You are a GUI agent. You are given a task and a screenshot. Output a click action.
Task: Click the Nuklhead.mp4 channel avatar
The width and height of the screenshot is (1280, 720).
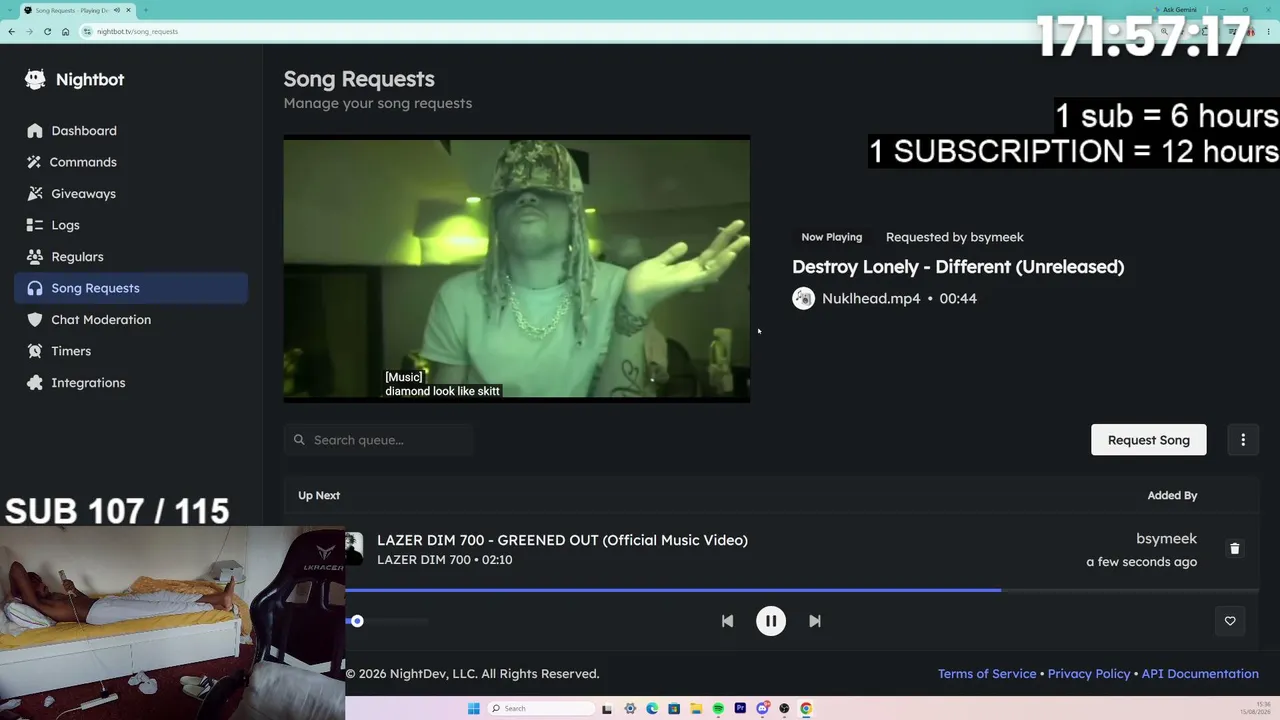803,298
